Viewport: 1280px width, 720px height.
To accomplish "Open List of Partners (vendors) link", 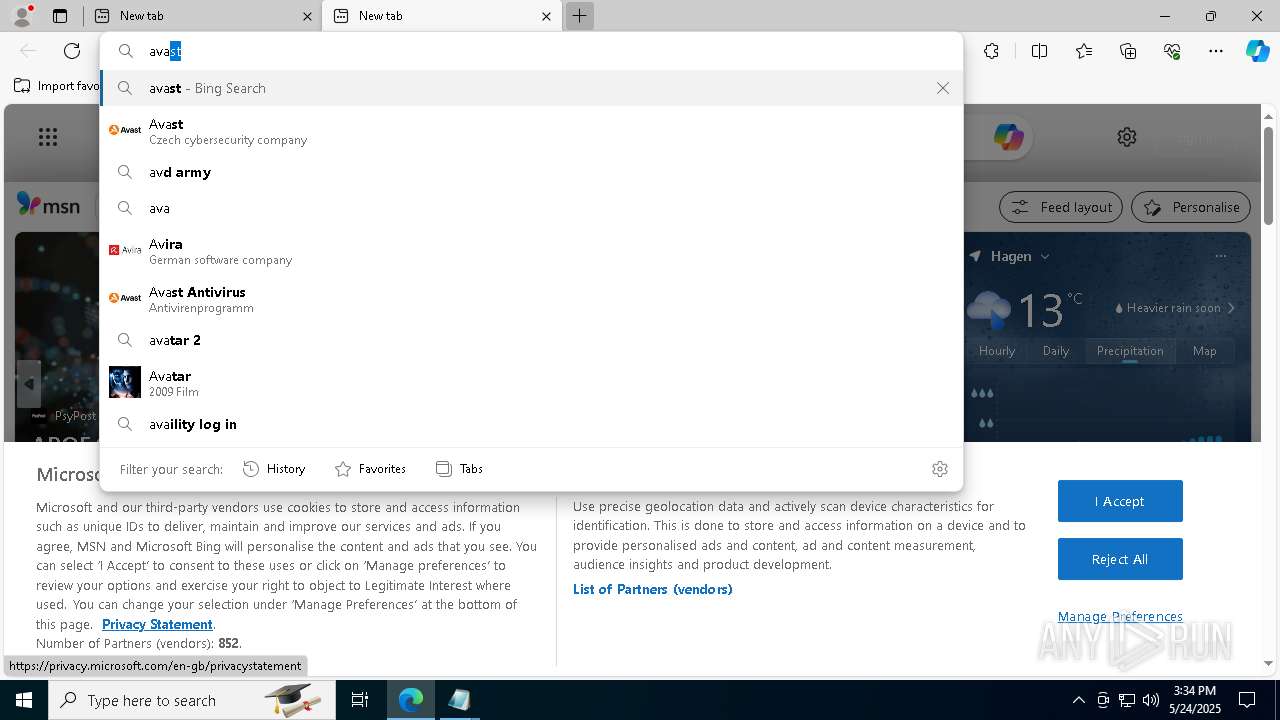I will pyautogui.click(x=653, y=589).
